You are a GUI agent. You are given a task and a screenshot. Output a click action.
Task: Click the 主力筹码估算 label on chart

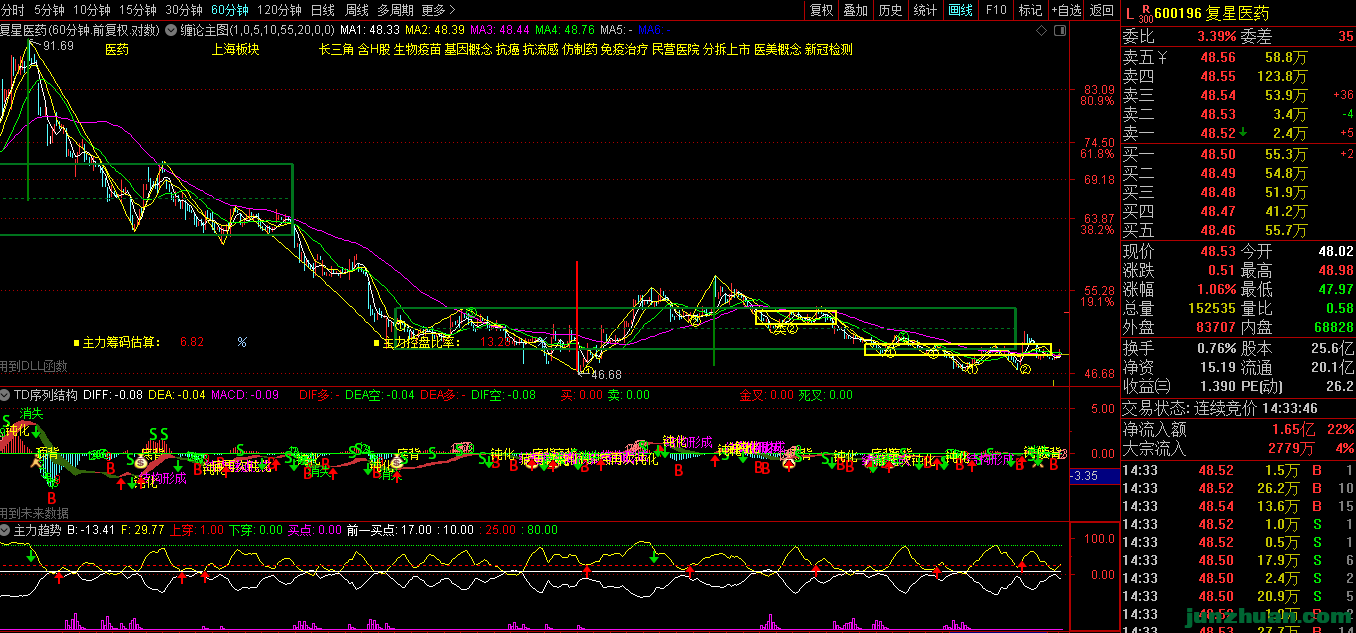pyautogui.click(x=121, y=342)
